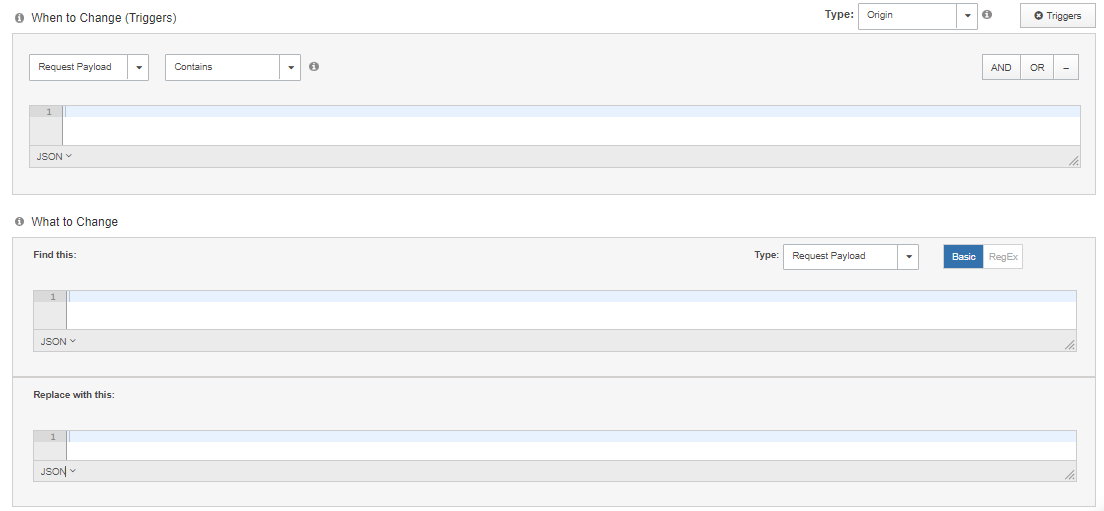
Task: Open the Contains operator dropdown
Action: point(232,67)
